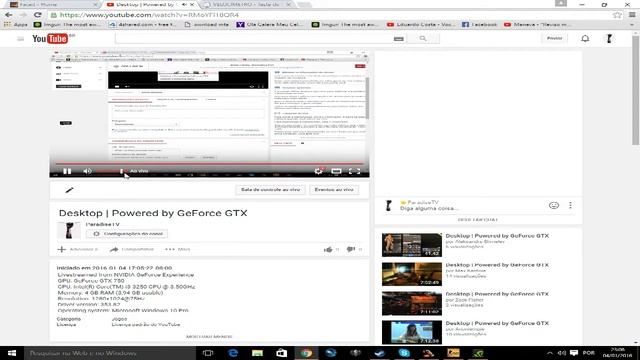Click the magnifier search button

[423, 38]
